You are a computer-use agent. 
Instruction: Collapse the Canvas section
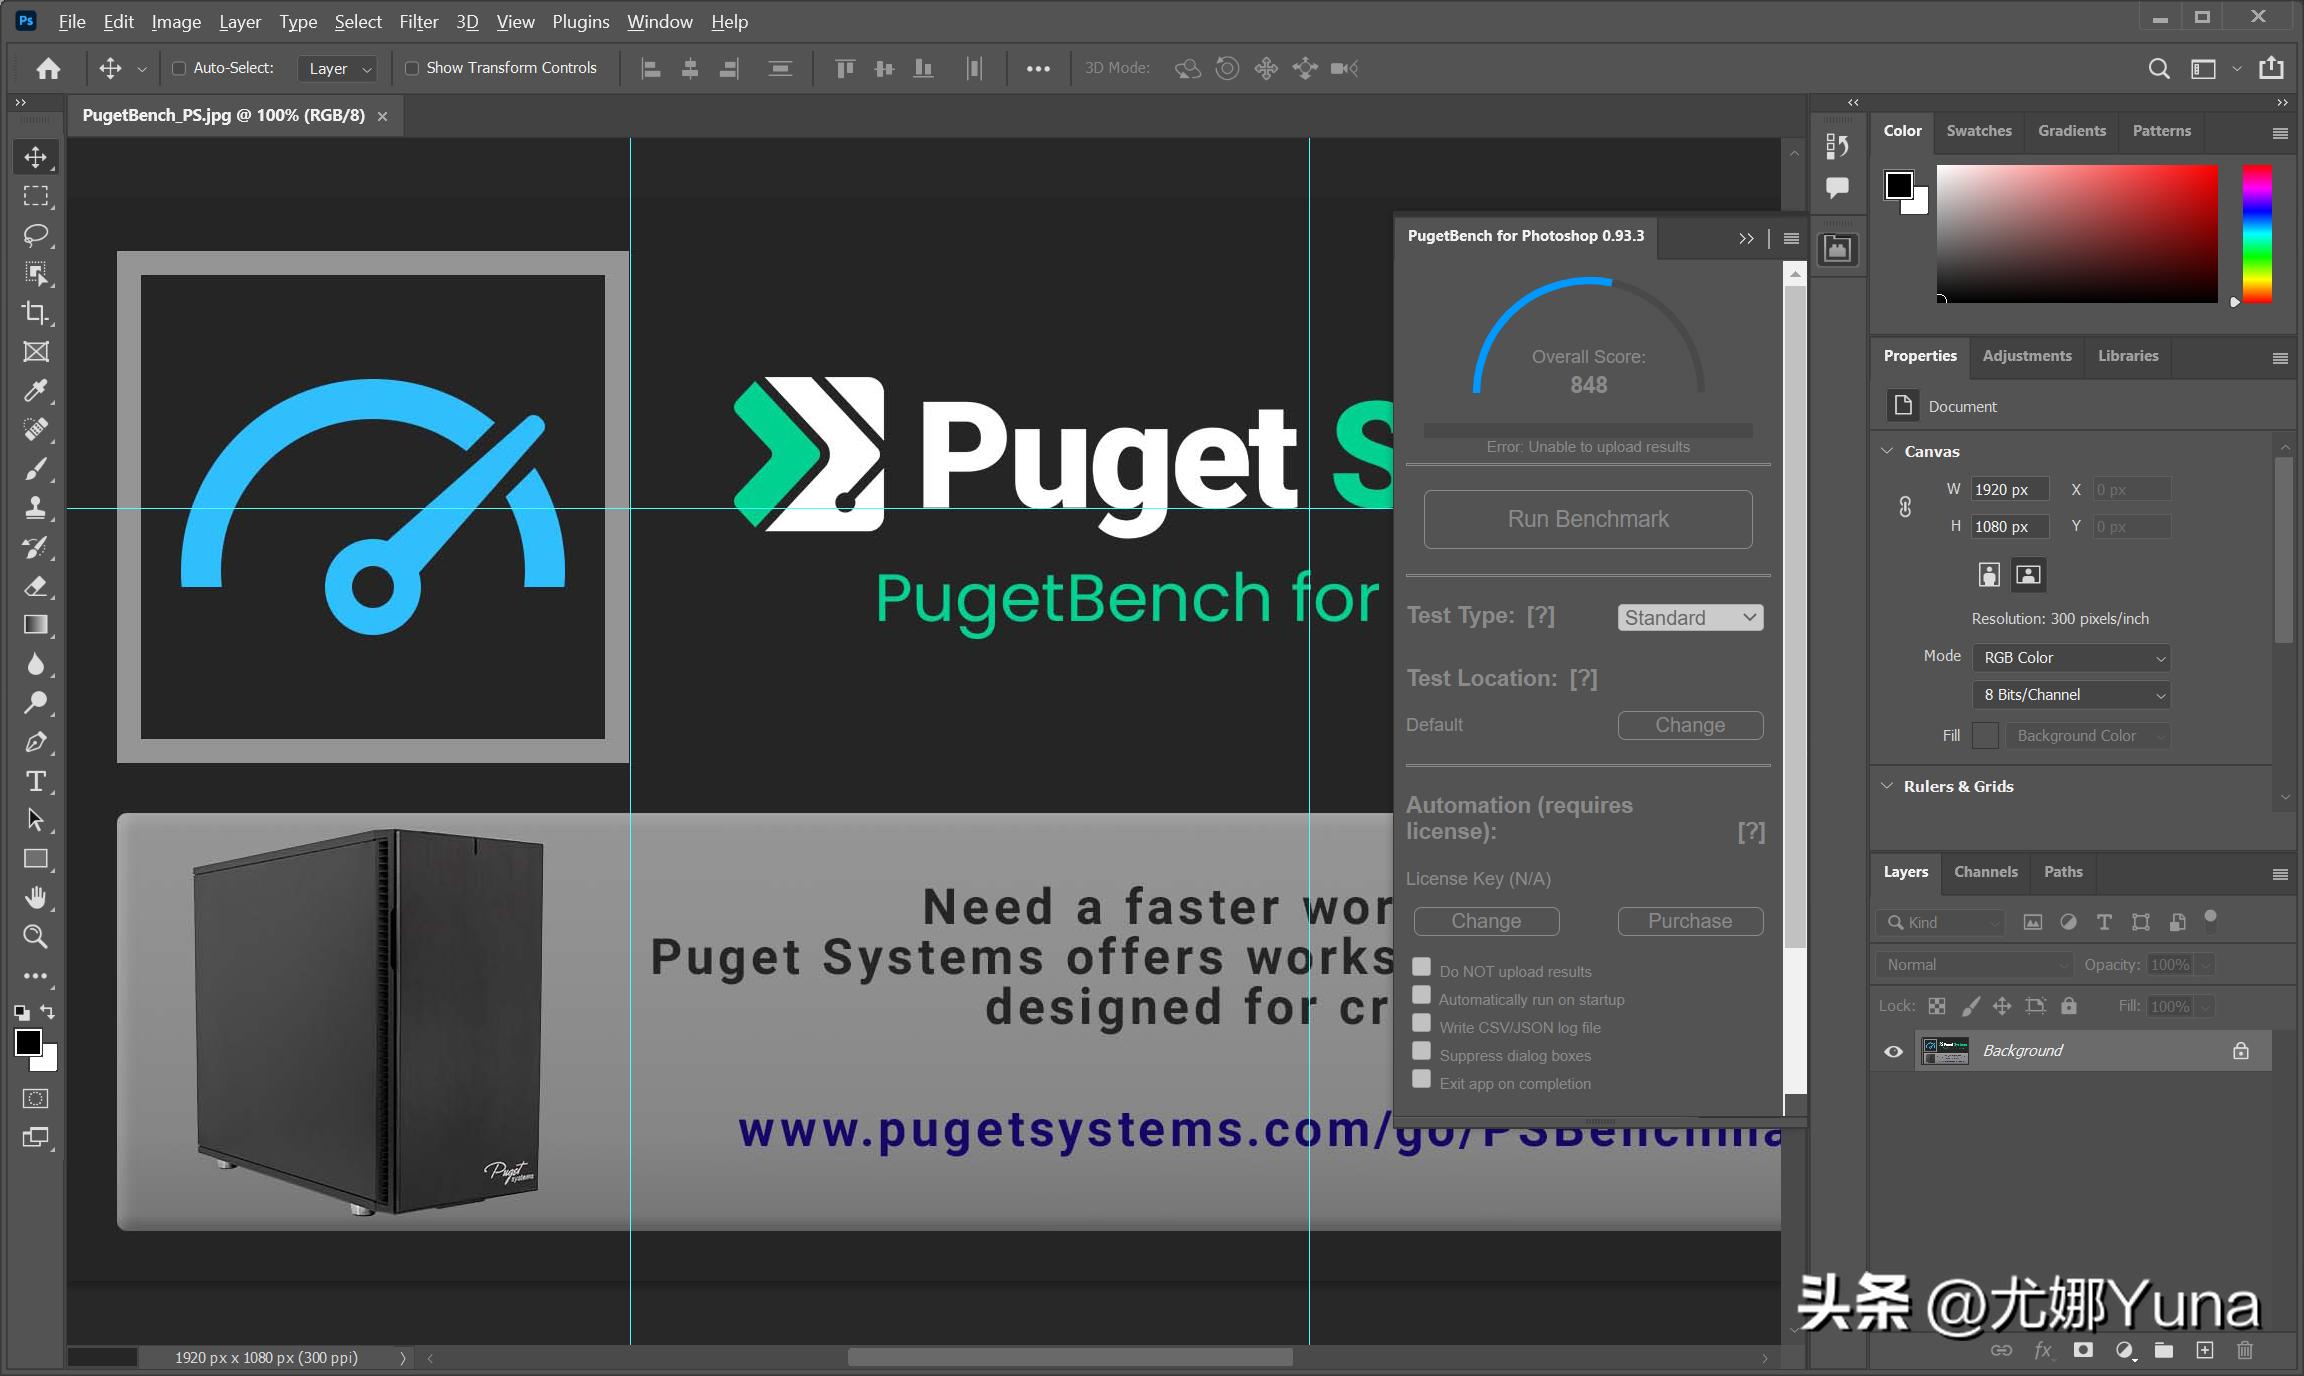(1887, 451)
